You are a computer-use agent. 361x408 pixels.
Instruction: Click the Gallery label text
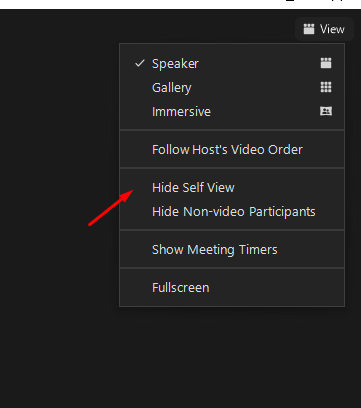(x=172, y=88)
